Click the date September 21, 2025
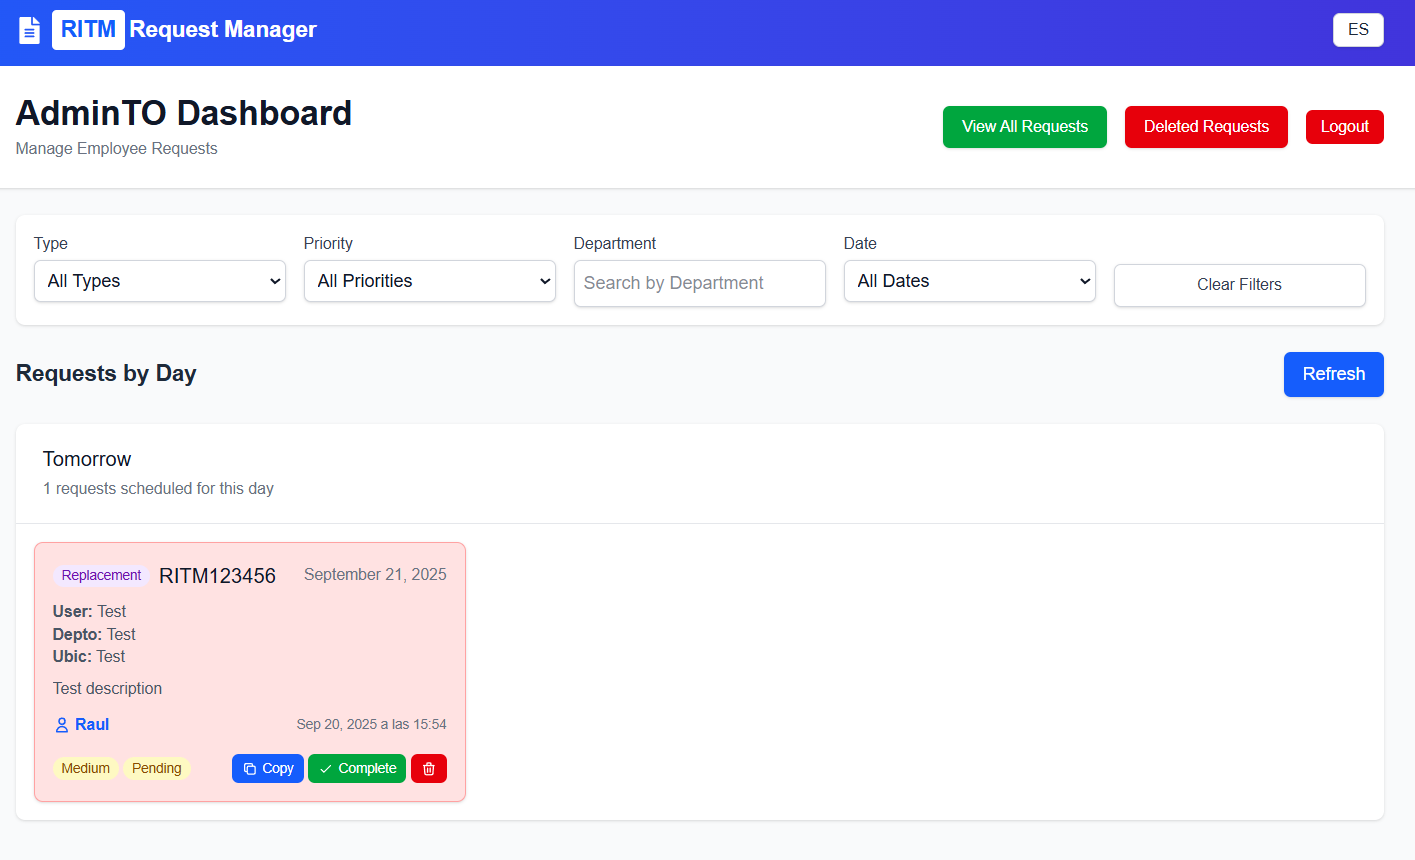This screenshot has height=860, width=1415. pos(375,575)
